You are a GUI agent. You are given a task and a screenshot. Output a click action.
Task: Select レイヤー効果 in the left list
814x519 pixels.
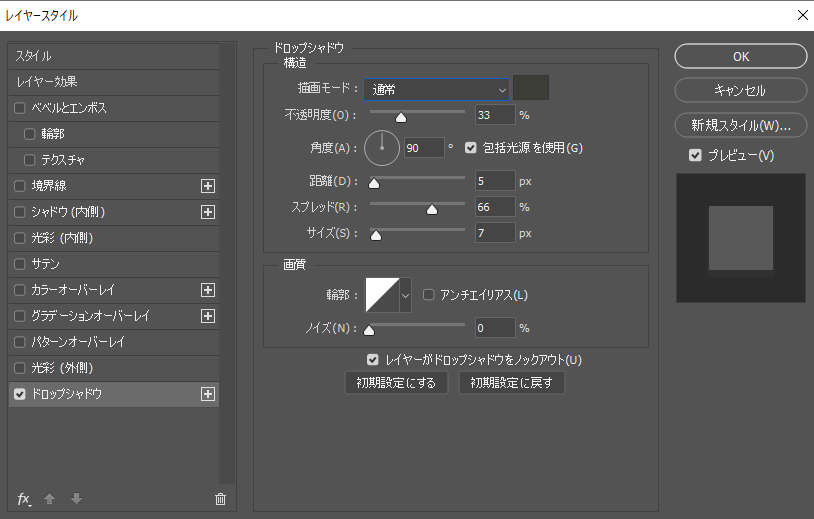click(x=114, y=82)
